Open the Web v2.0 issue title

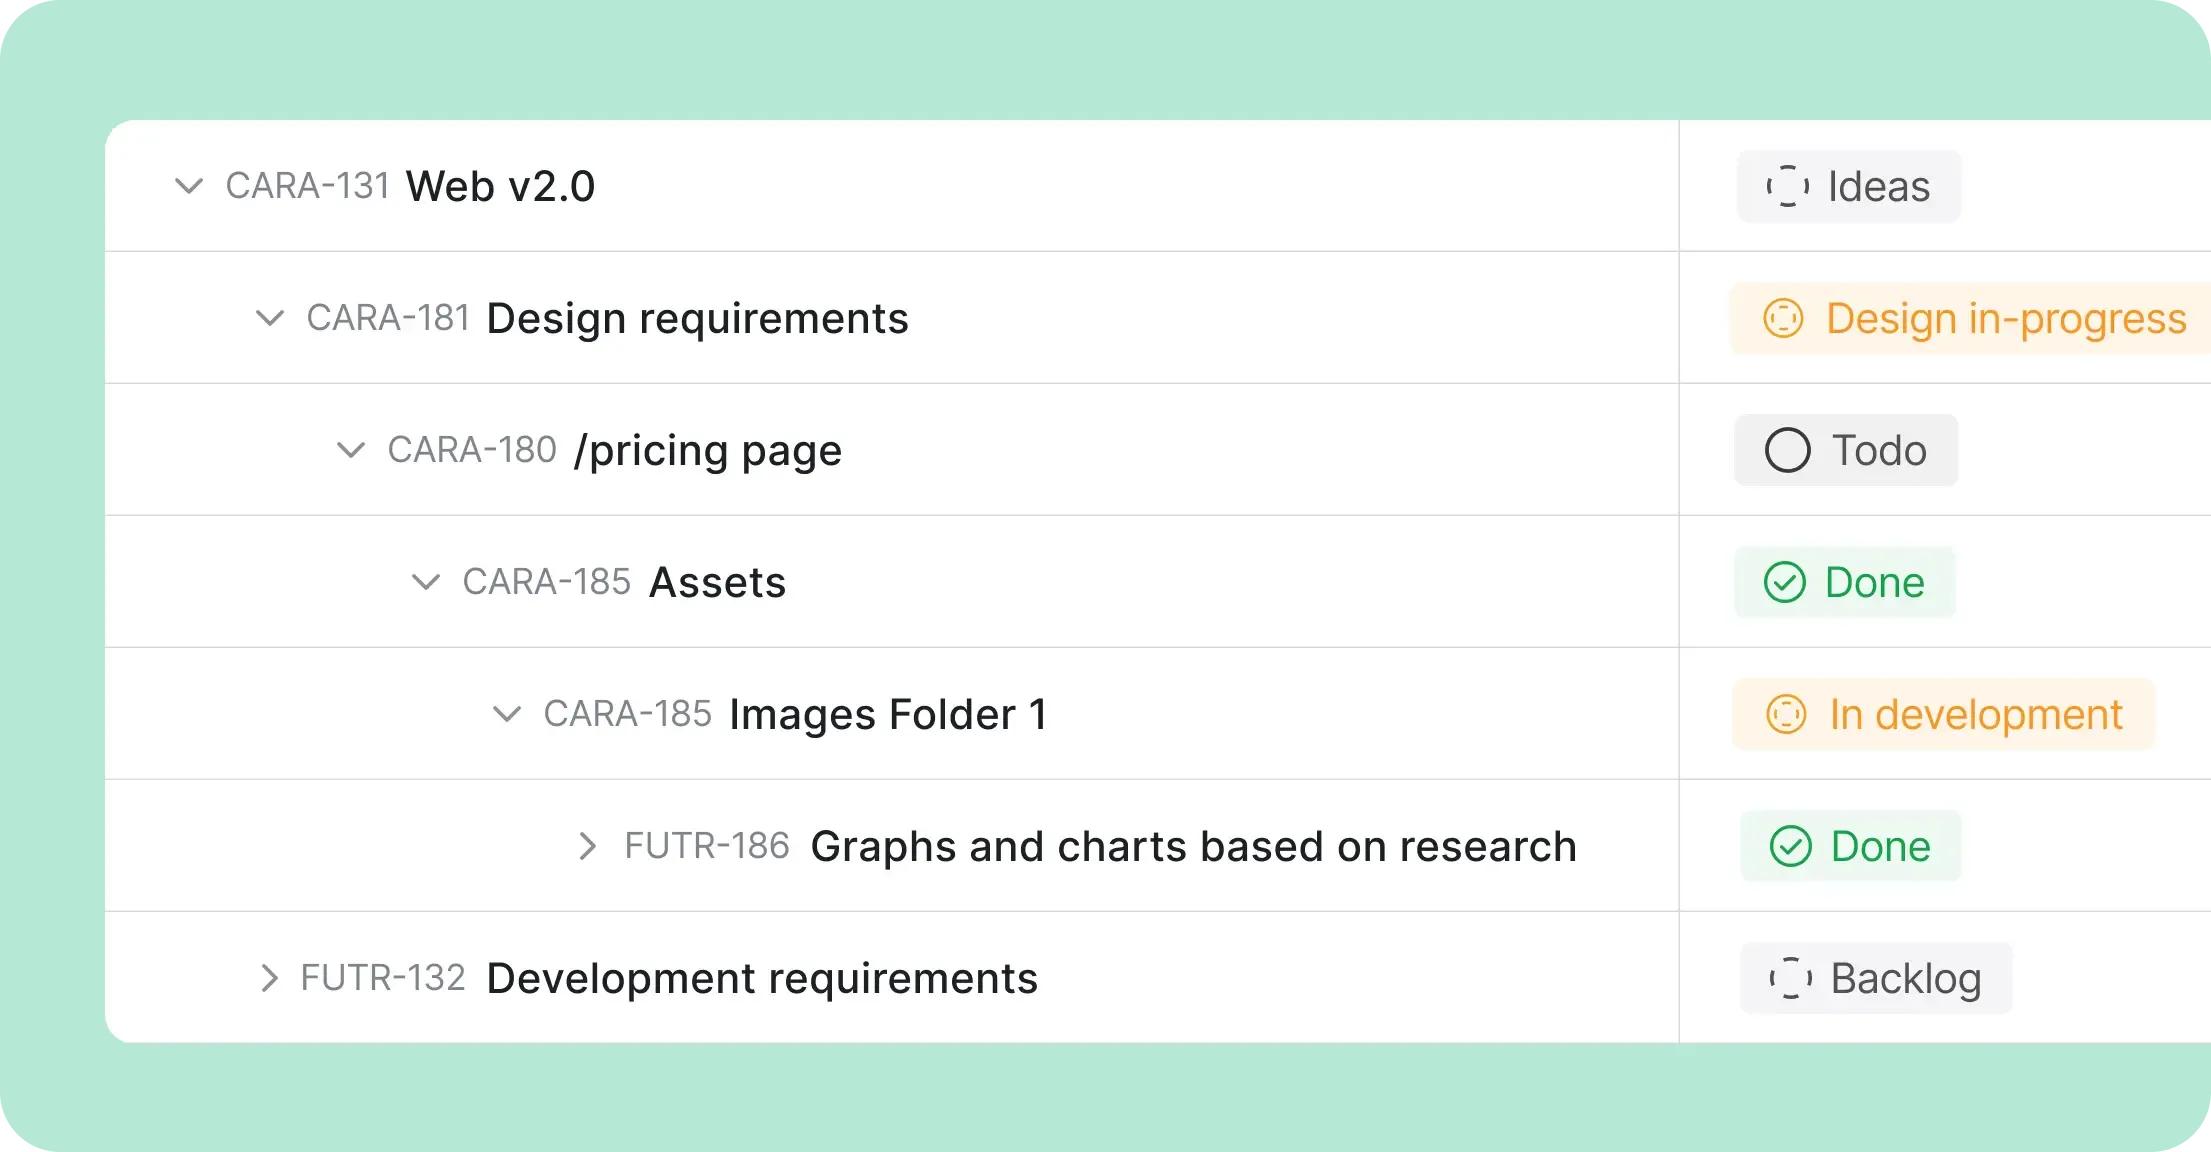pos(500,187)
